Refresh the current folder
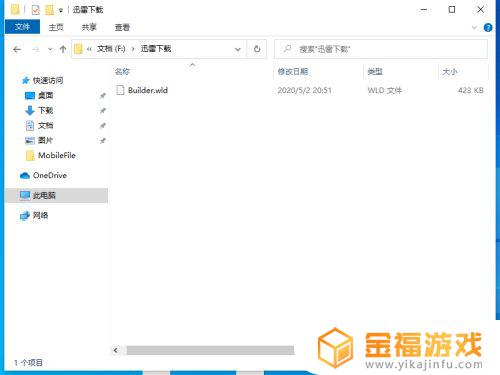The image size is (500, 375). (x=257, y=49)
